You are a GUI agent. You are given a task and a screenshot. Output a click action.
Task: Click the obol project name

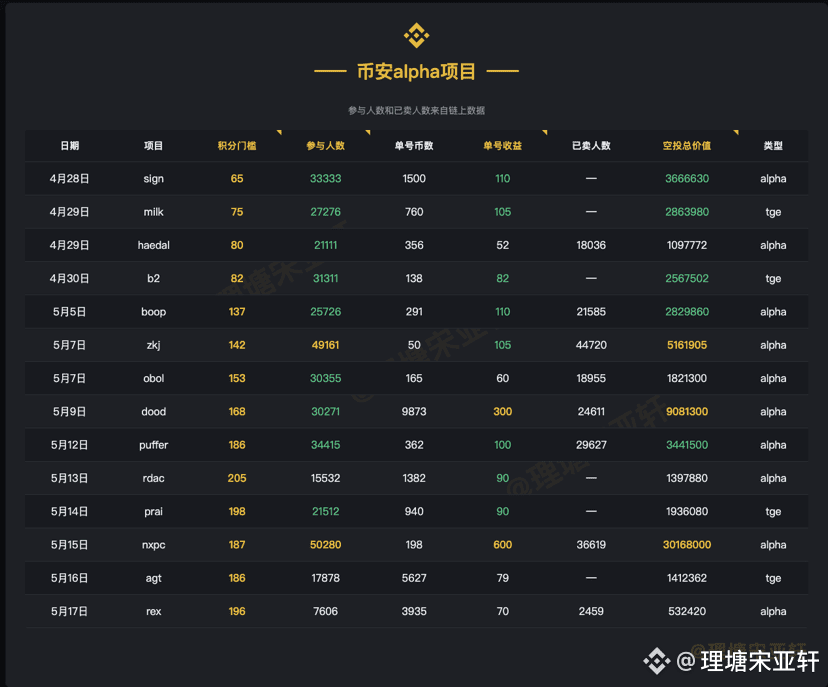coord(154,378)
